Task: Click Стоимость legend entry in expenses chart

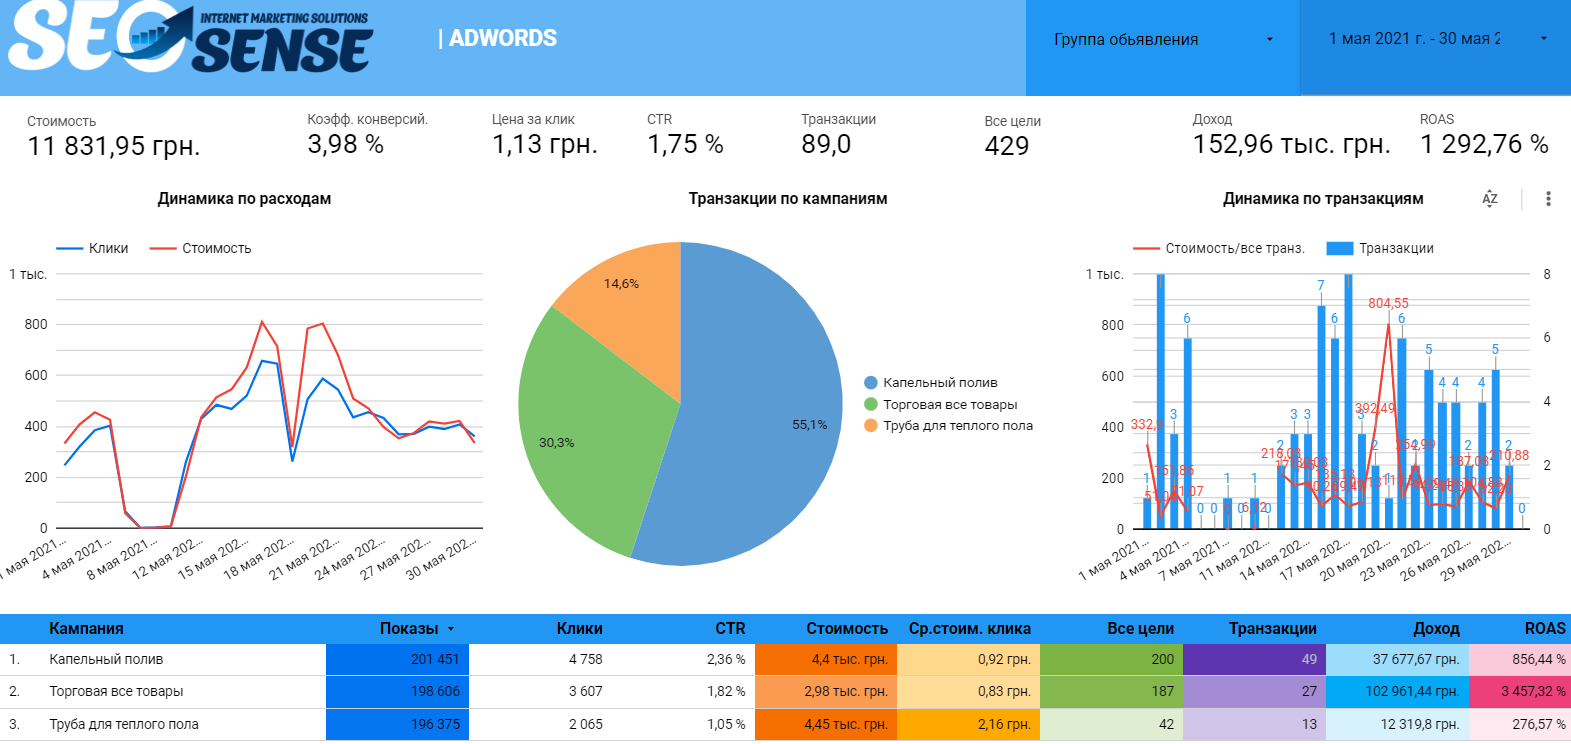Action: tap(201, 248)
